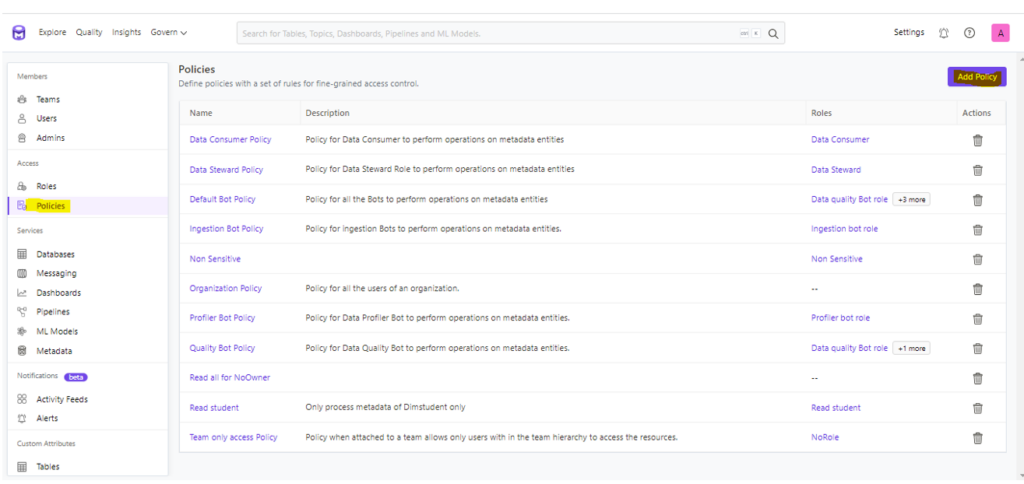Viewport: 1024px width, 484px height.
Task: Expand the Govern dropdown menu
Action: [169, 33]
